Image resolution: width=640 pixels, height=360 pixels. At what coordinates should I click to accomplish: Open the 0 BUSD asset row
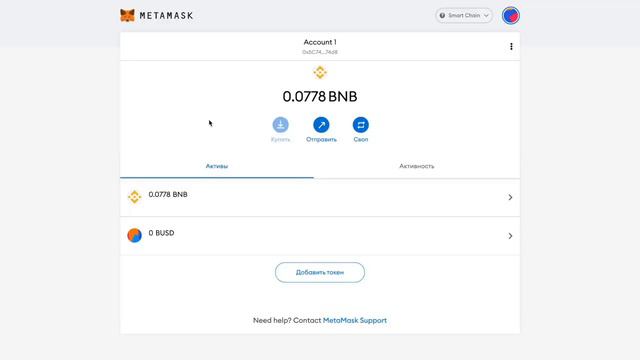pos(320,236)
